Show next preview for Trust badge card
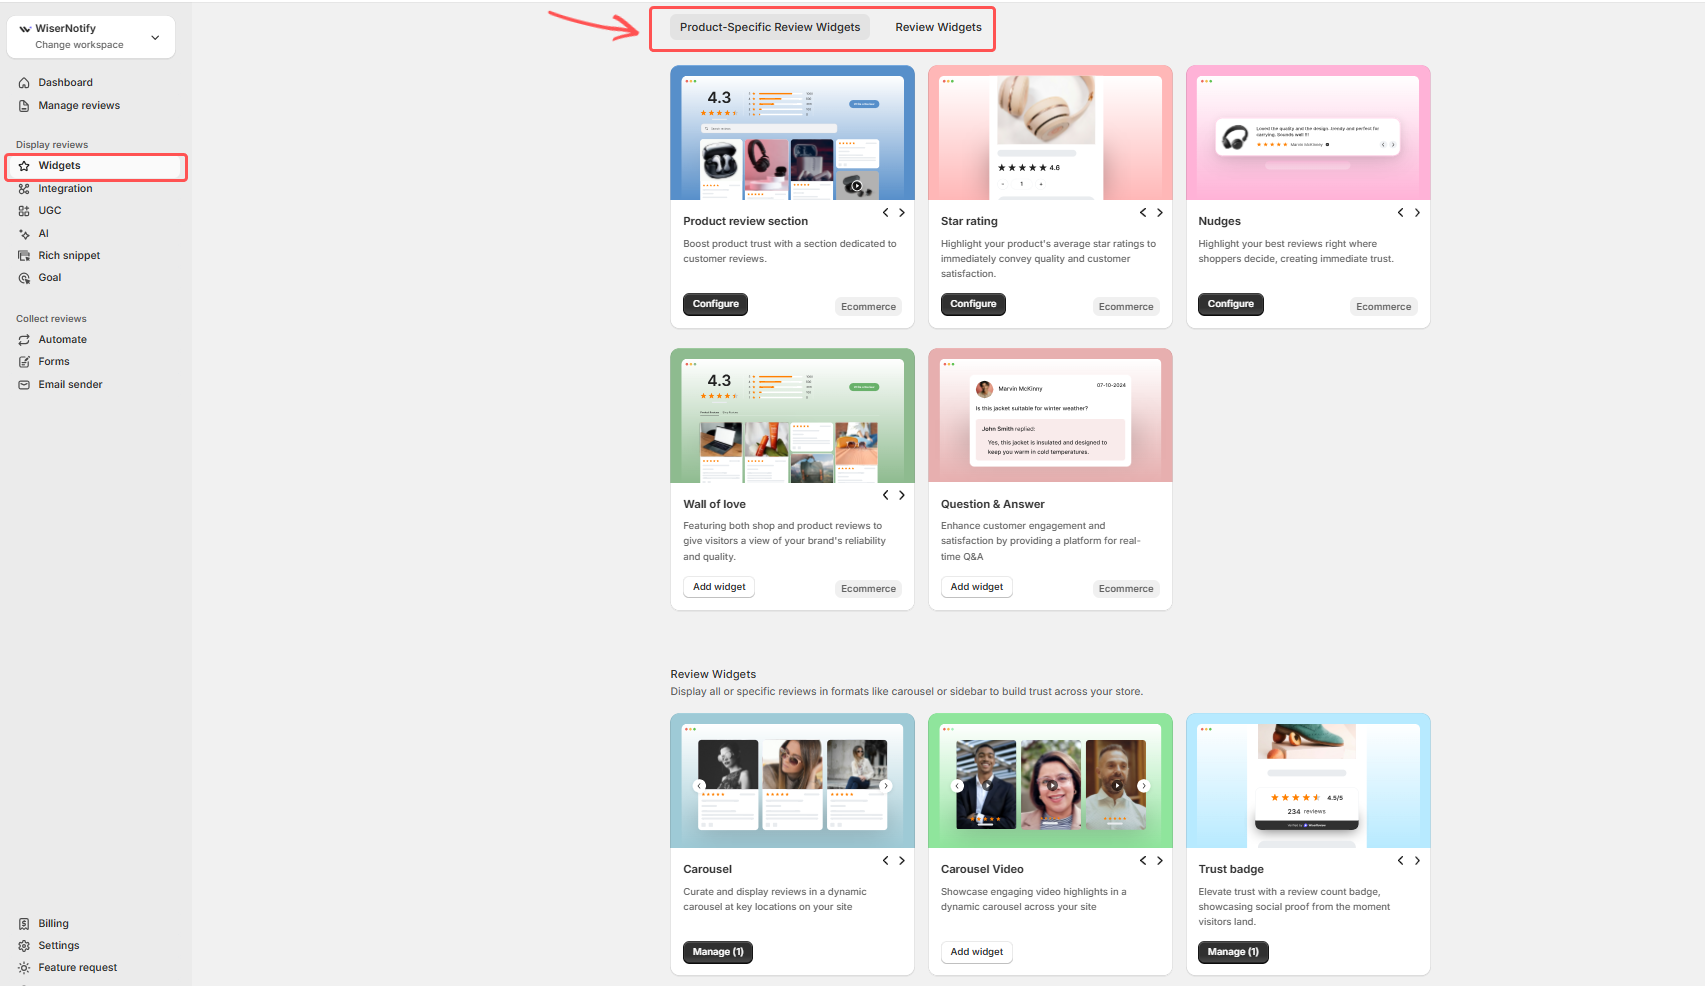Image resolution: width=1705 pixels, height=986 pixels. click(x=1417, y=861)
